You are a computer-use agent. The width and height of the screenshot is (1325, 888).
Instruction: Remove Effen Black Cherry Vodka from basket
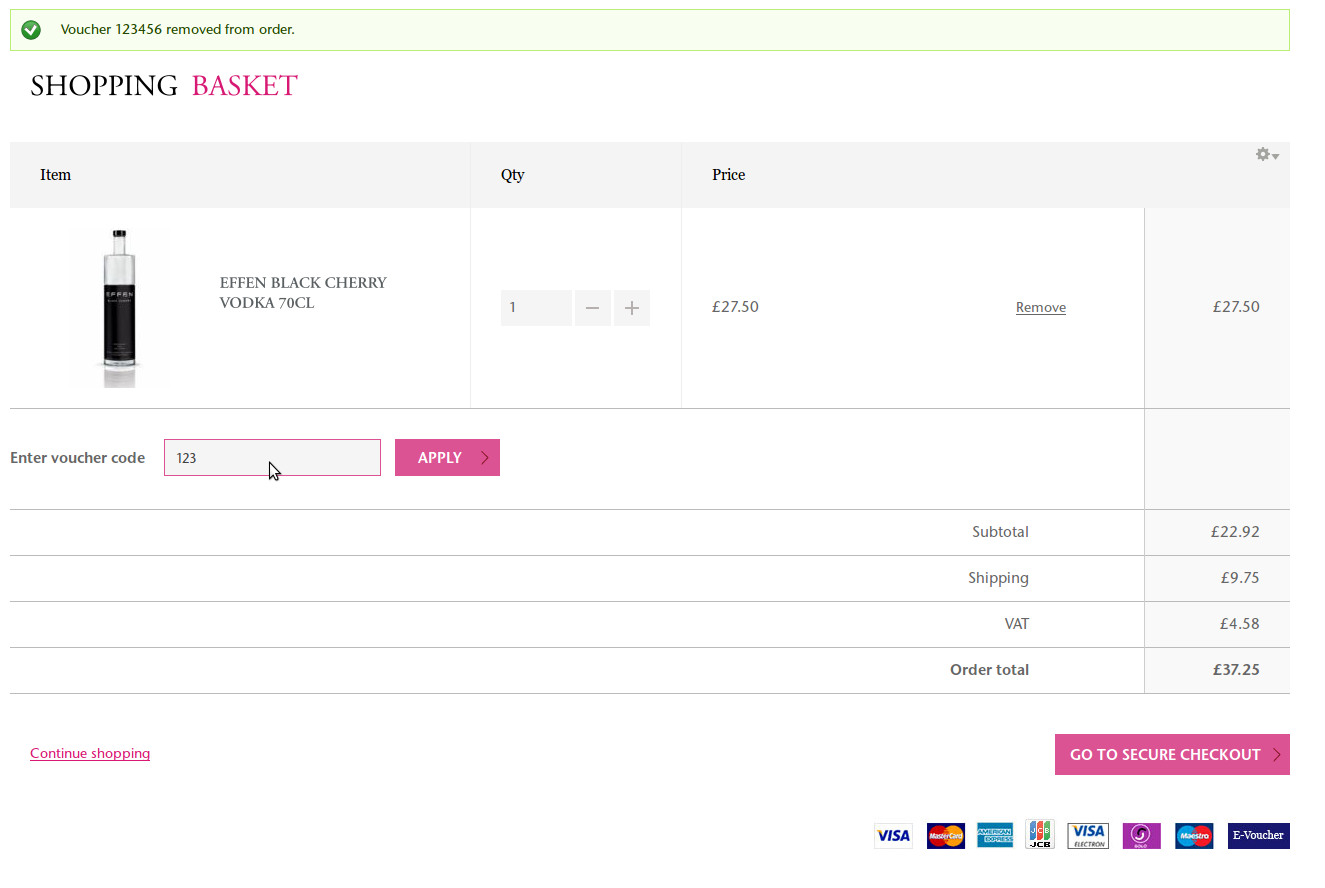click(x=1041, y=307)
